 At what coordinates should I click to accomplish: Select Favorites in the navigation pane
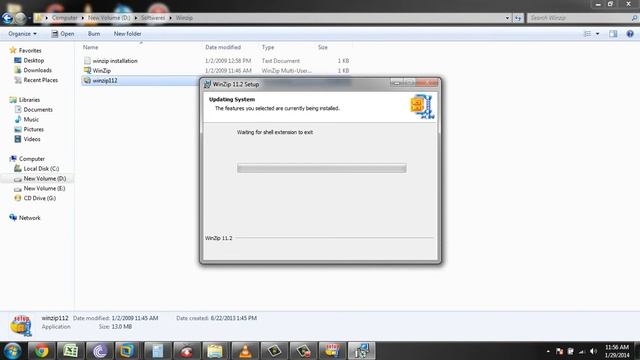[x=30, y=51]
